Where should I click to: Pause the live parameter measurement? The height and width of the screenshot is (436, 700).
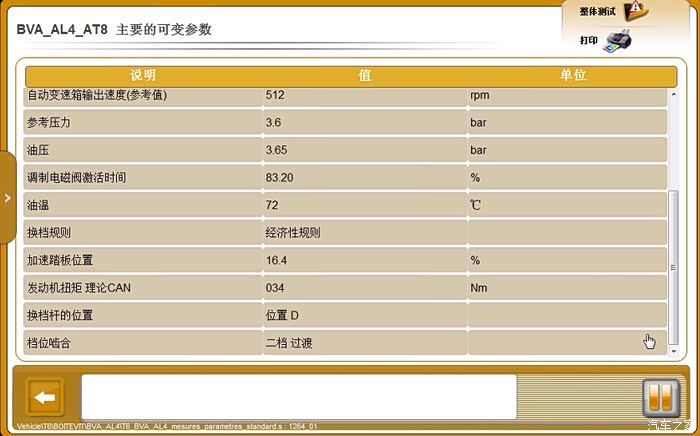(x=660, y=397)
